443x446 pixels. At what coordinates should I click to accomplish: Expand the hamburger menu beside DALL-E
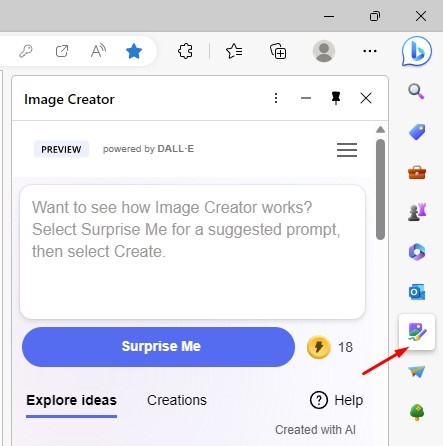click(x=347, y=150)
